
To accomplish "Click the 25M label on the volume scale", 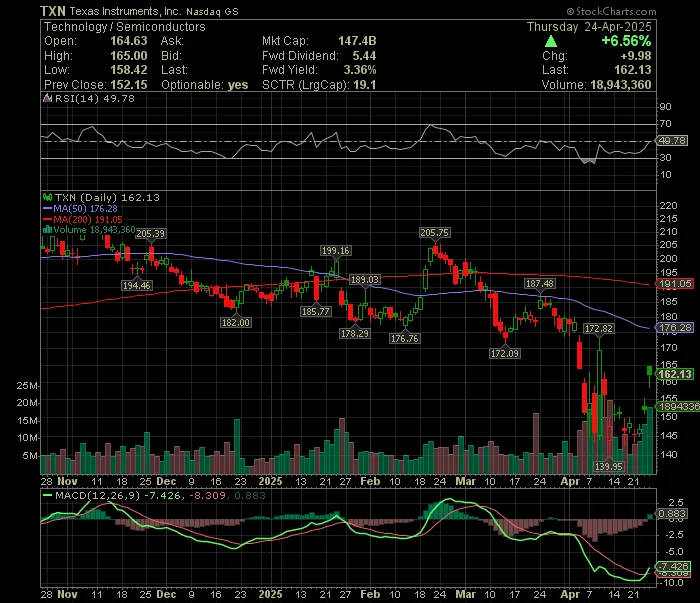I will pyautogui.click(x=27, y=385).
